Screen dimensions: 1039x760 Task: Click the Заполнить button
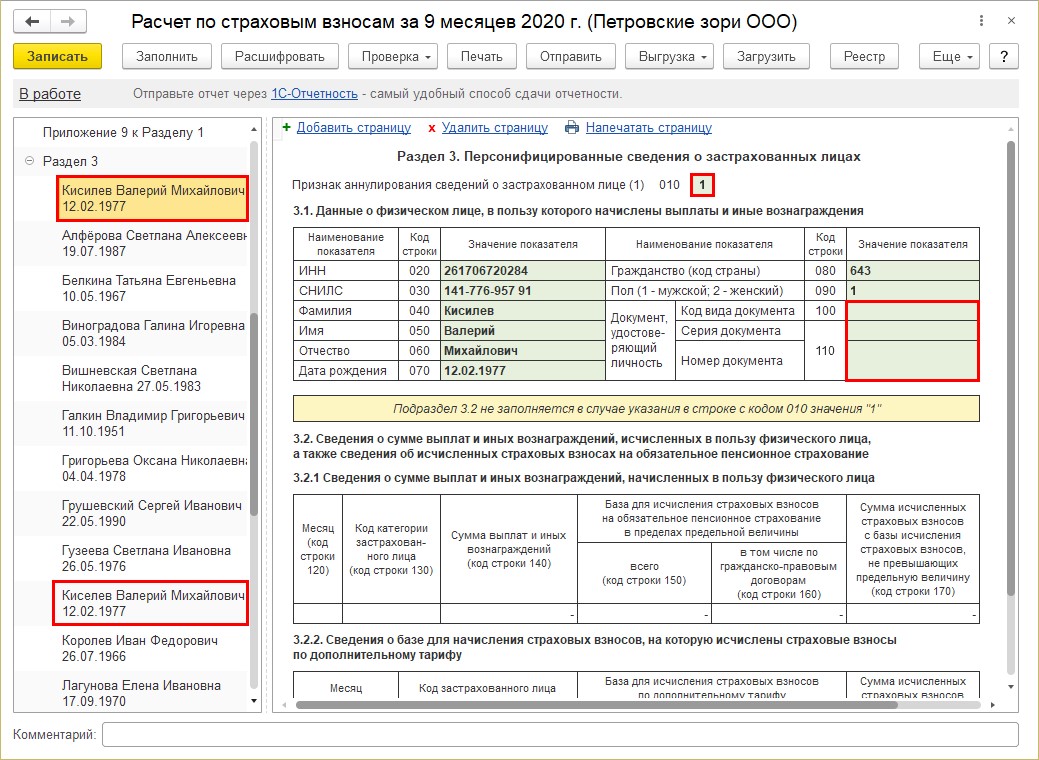tap(167, 56)
